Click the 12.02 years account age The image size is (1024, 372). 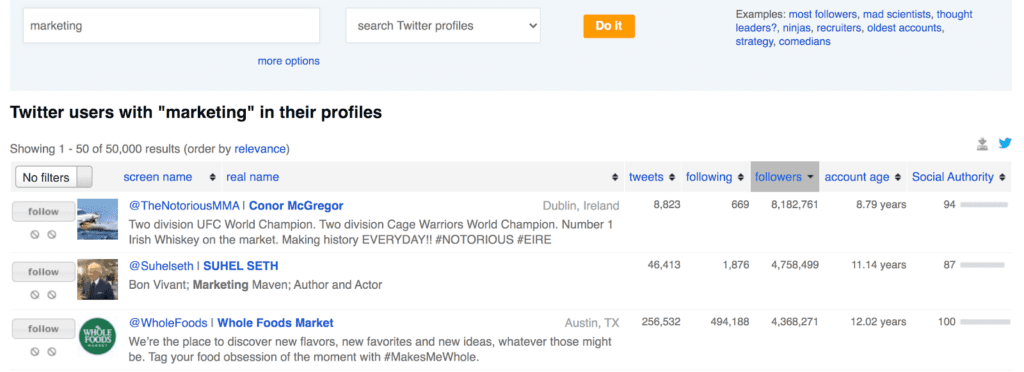point(879,322)
